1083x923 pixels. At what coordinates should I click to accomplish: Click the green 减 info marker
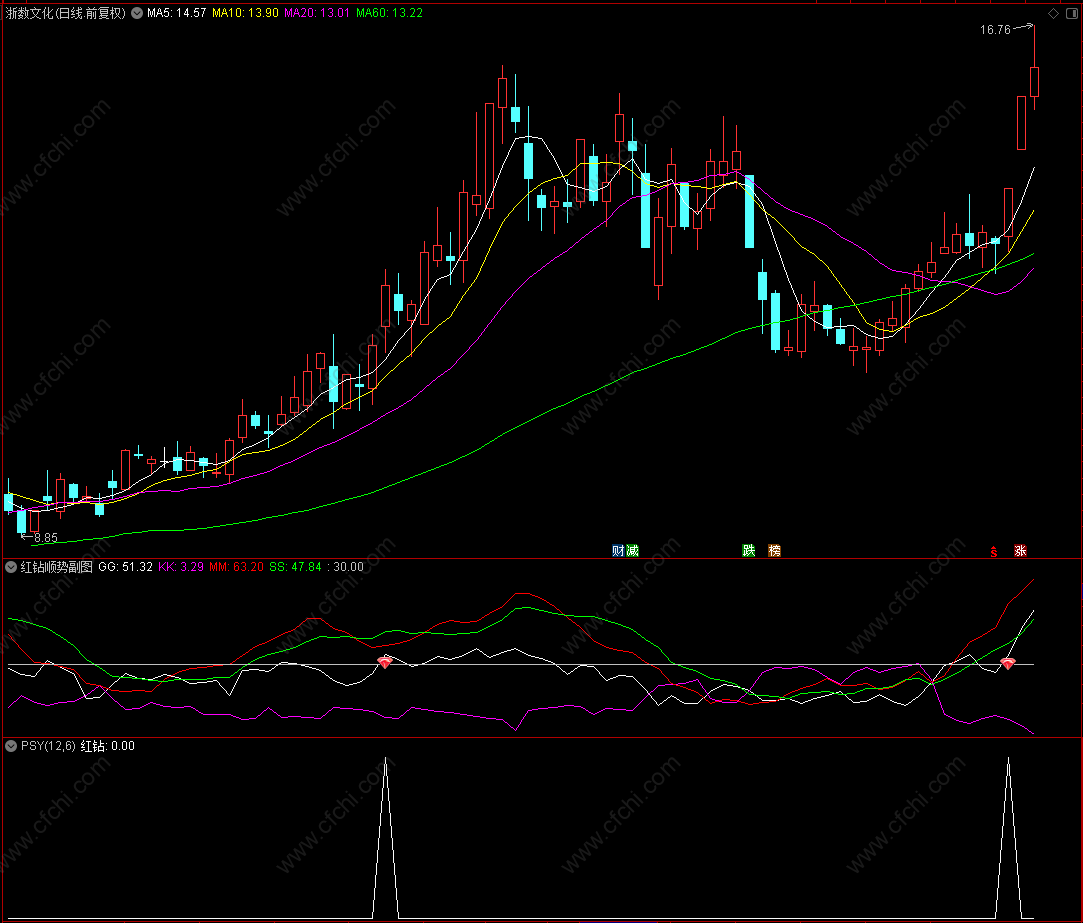pyautogui.click(x=632, y=551)
